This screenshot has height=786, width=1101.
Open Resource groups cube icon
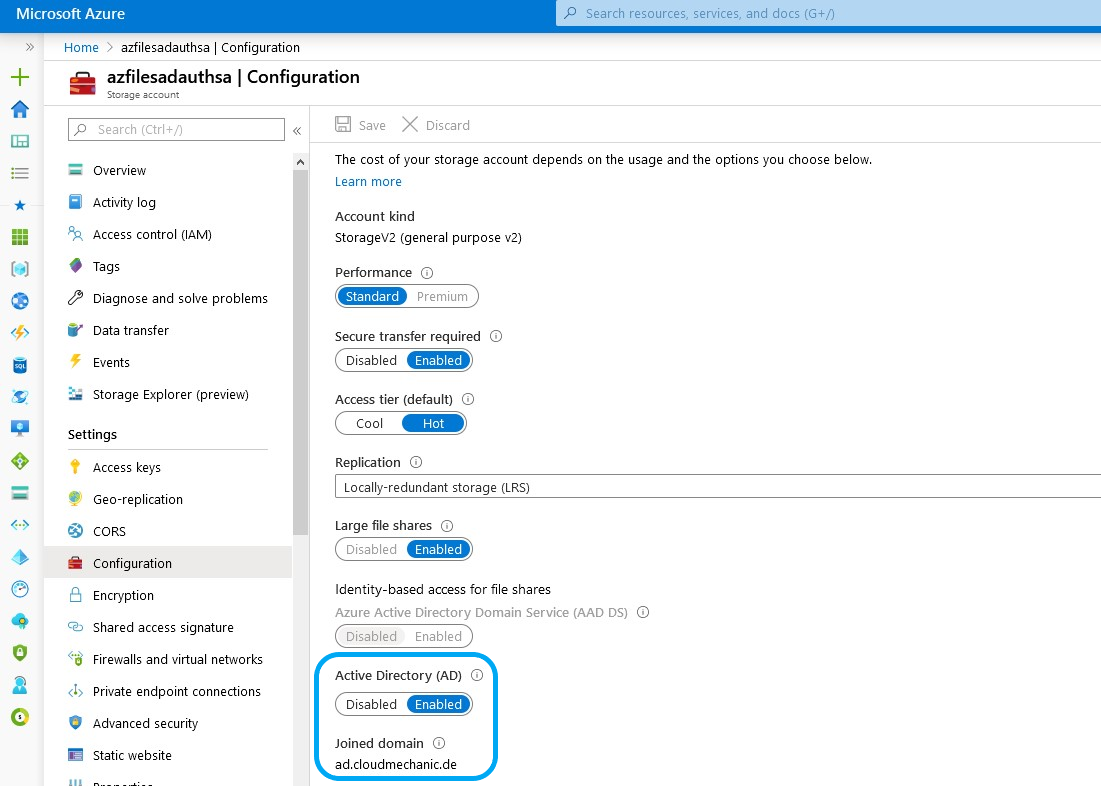click(20, 268)
